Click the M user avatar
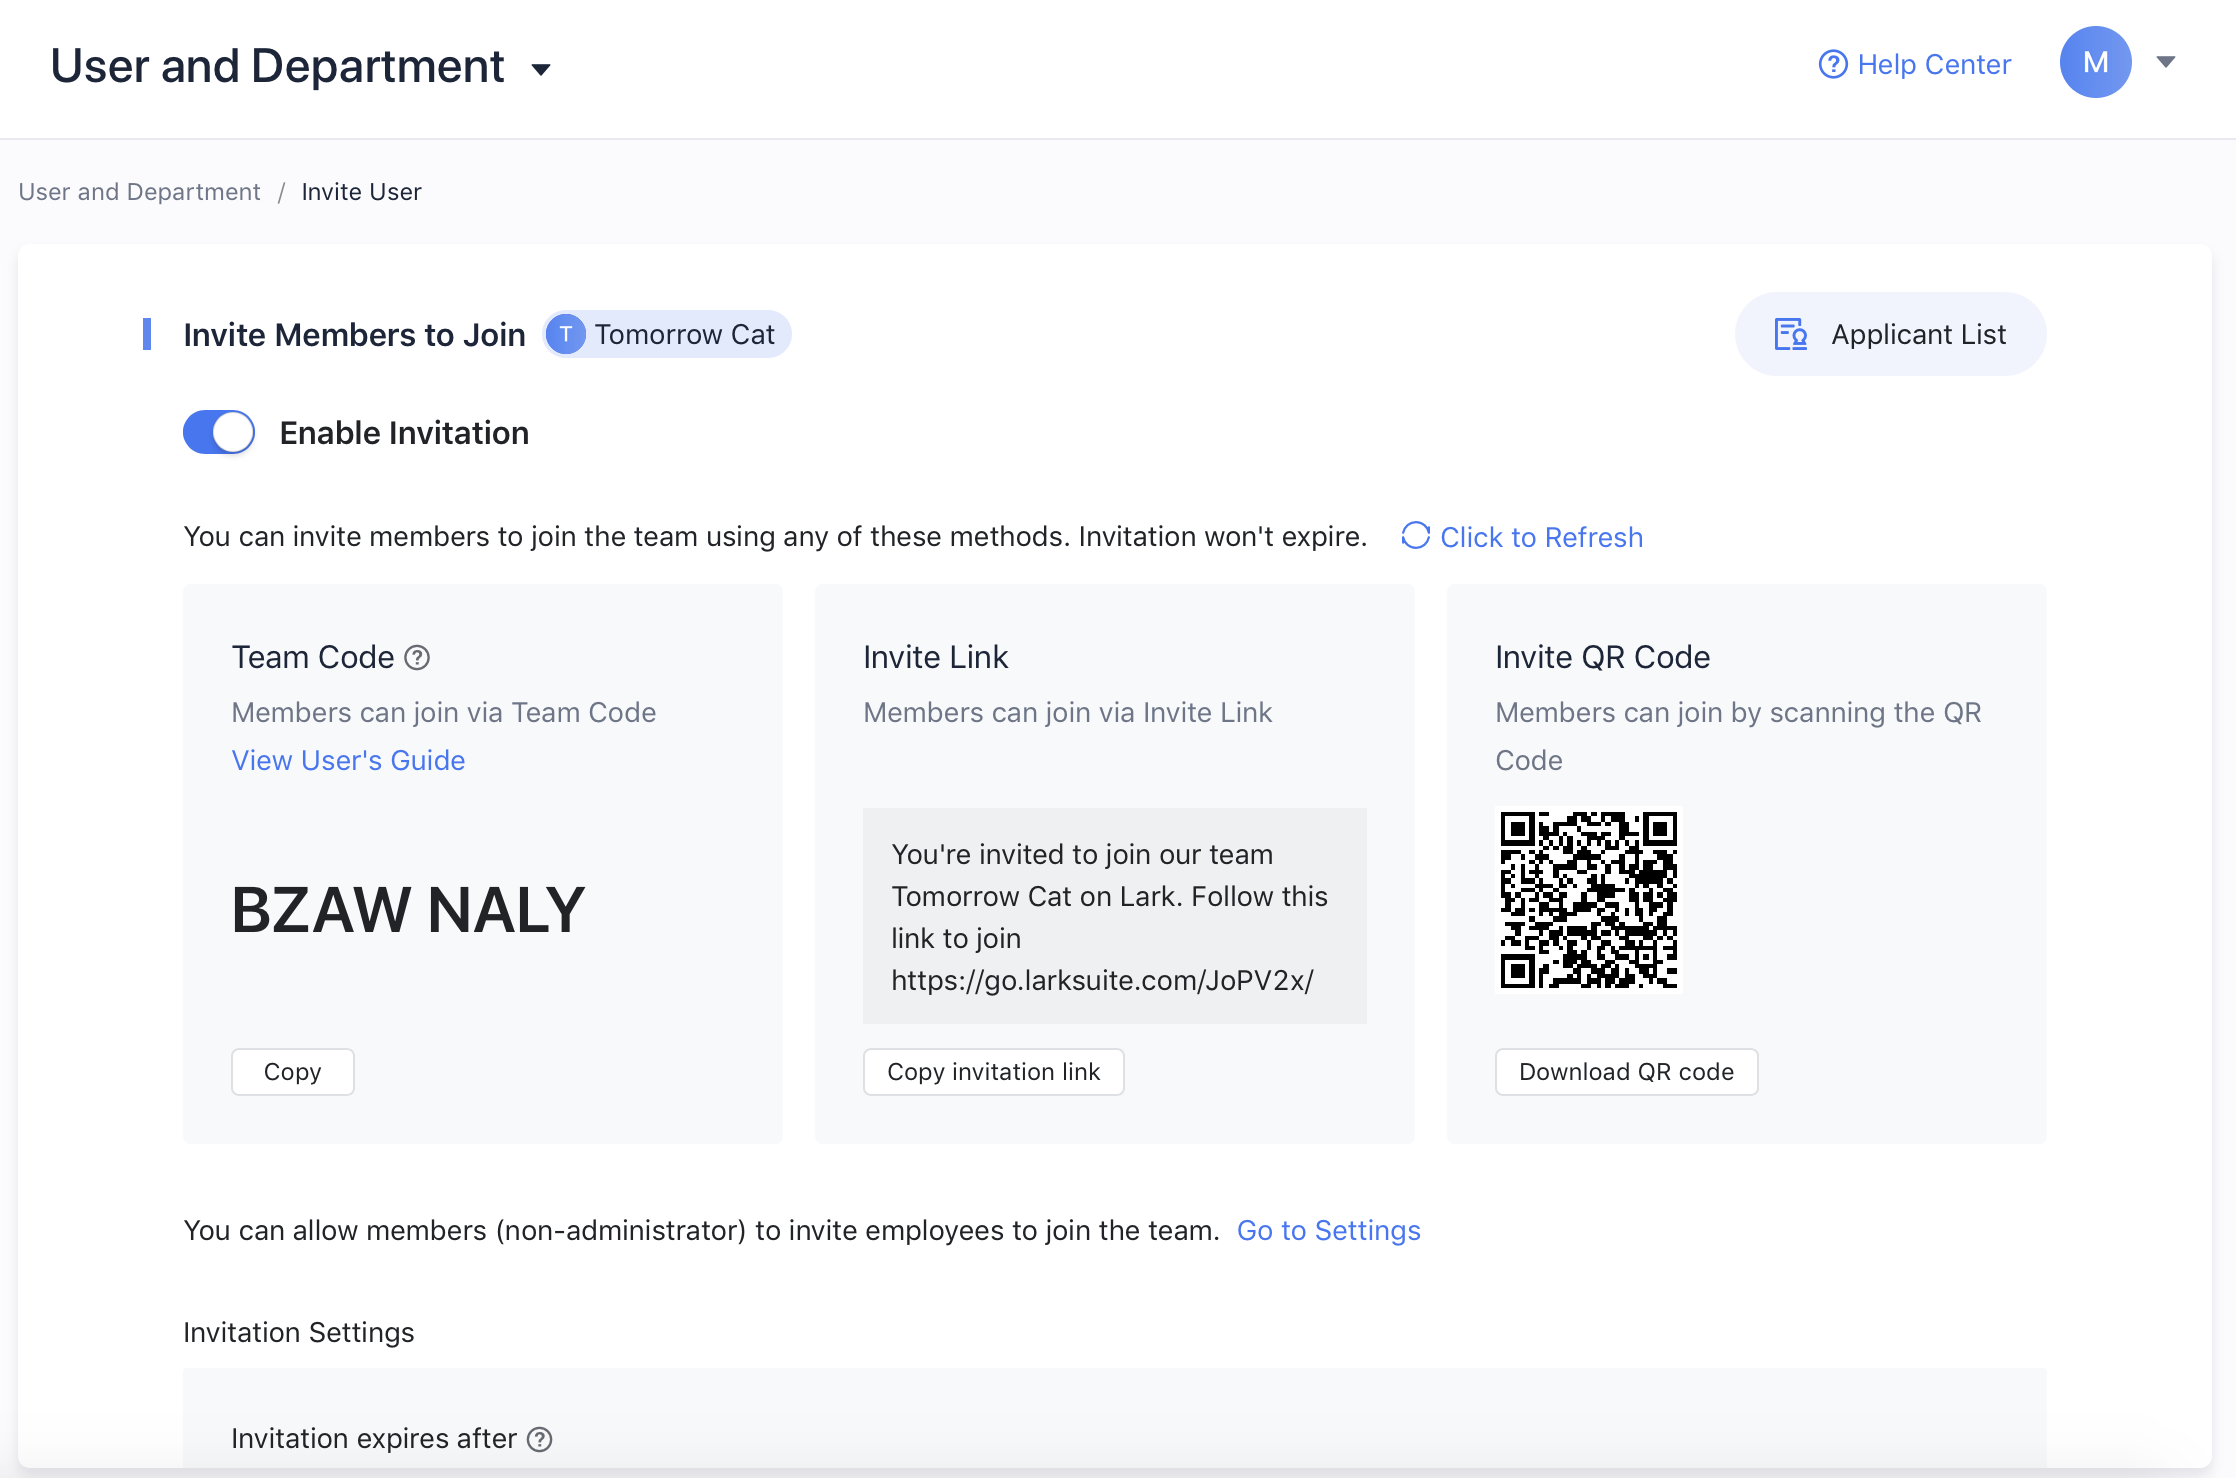This screenshot has height=1478, width=2236. coord(2095,62)
